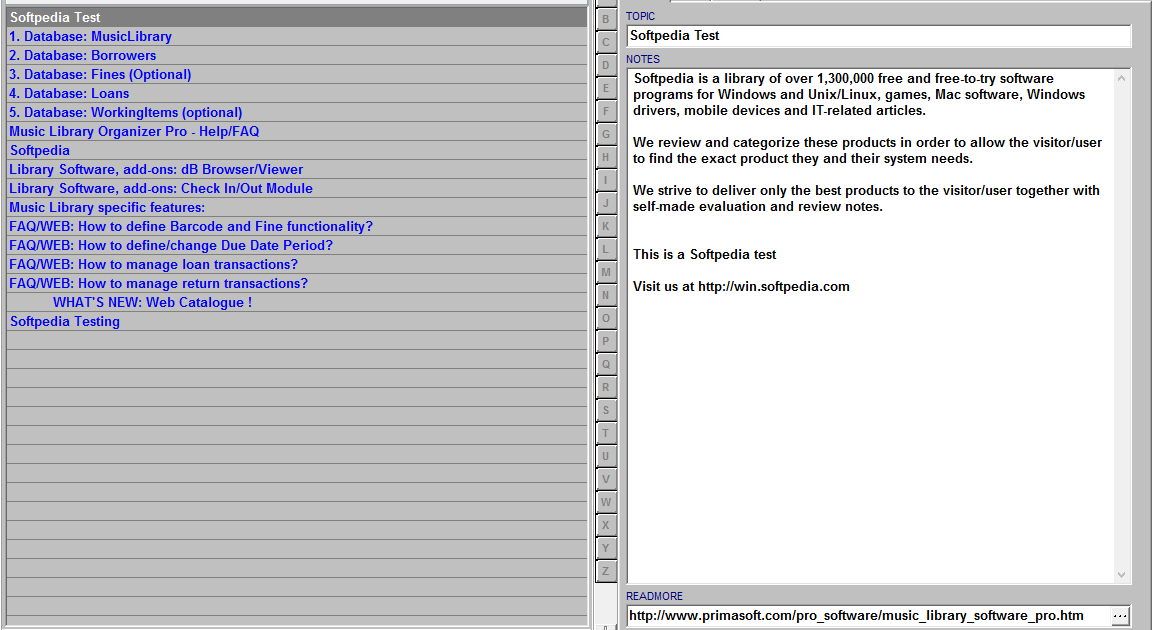Open topic 1. Database: MusicLibrary
The width and height of the screenshot is (1152, 630).
(x=297, y=36)
